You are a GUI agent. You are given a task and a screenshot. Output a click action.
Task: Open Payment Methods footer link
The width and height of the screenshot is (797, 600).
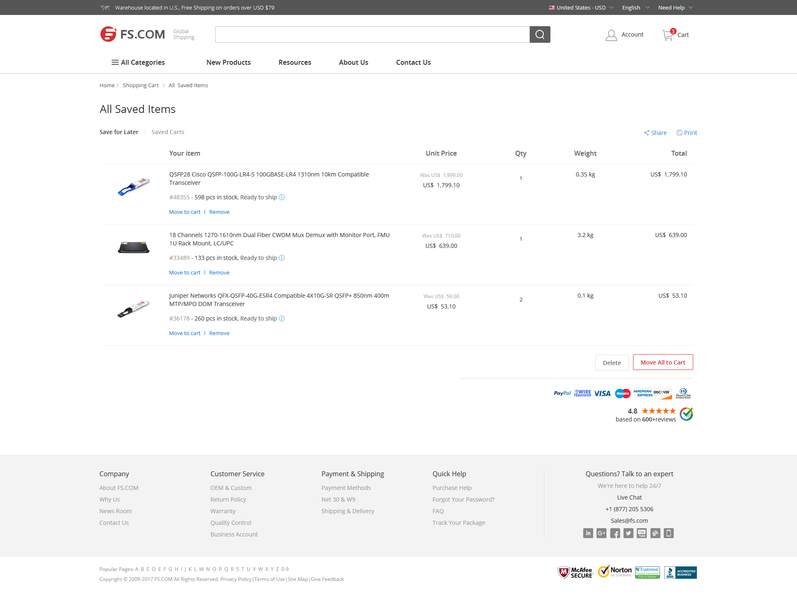pos(346,488)
